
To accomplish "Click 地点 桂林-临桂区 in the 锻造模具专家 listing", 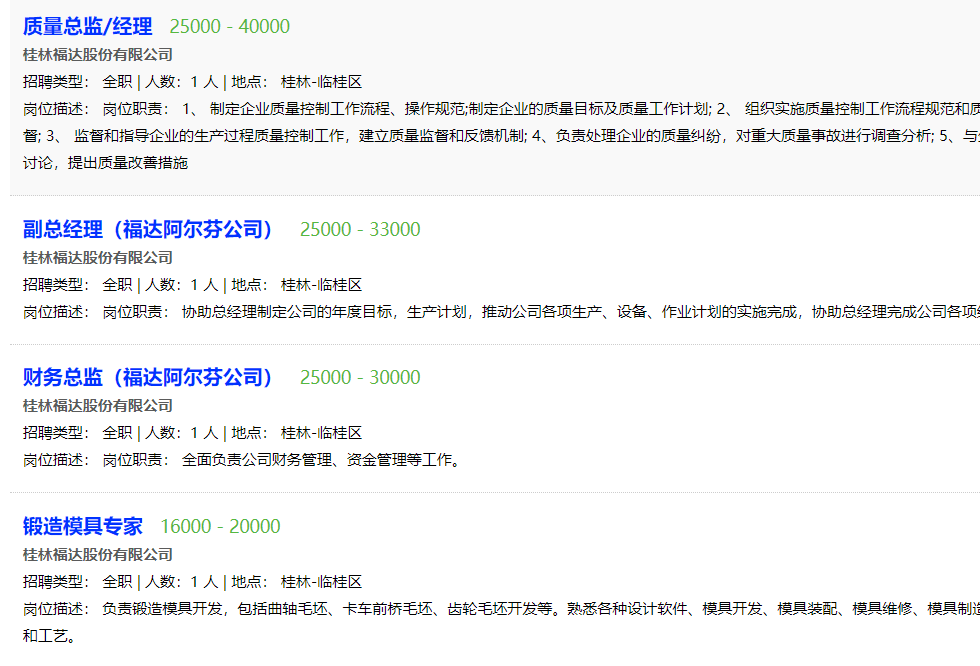I will (x=297, y=582).
